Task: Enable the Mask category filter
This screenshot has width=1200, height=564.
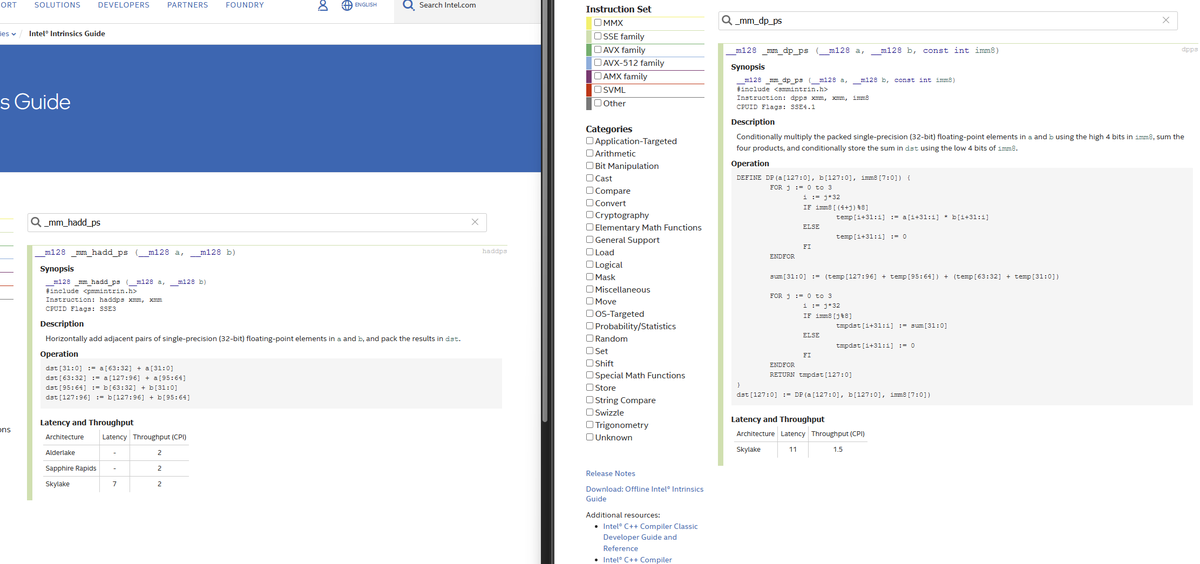Action: coord(590,277)
